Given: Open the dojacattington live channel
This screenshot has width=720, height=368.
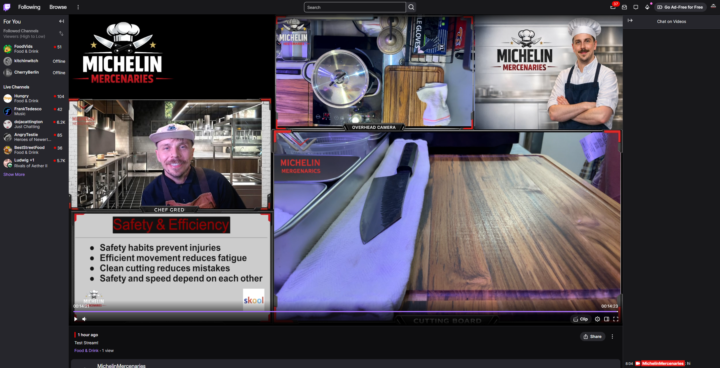Looking at the screenshot, I should (x=34, y=124).
